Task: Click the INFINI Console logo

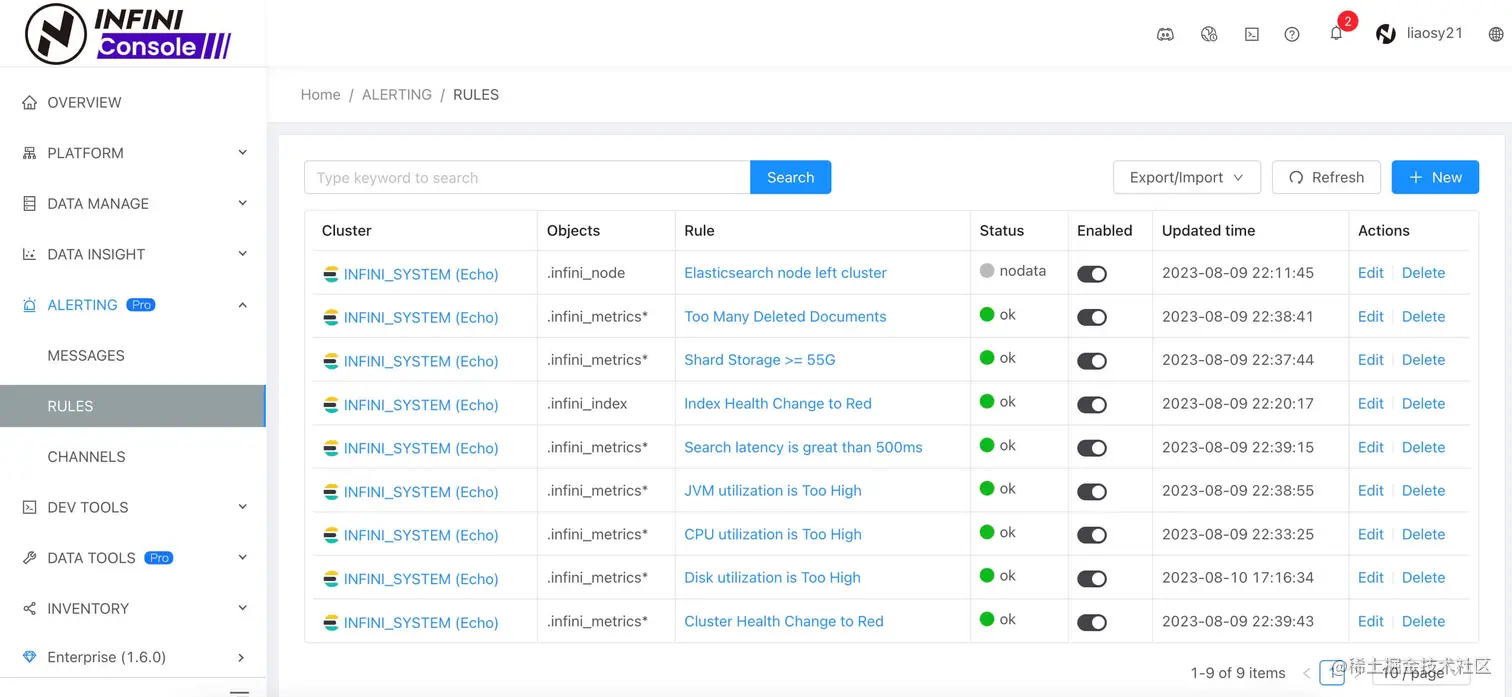Action: 129,33
